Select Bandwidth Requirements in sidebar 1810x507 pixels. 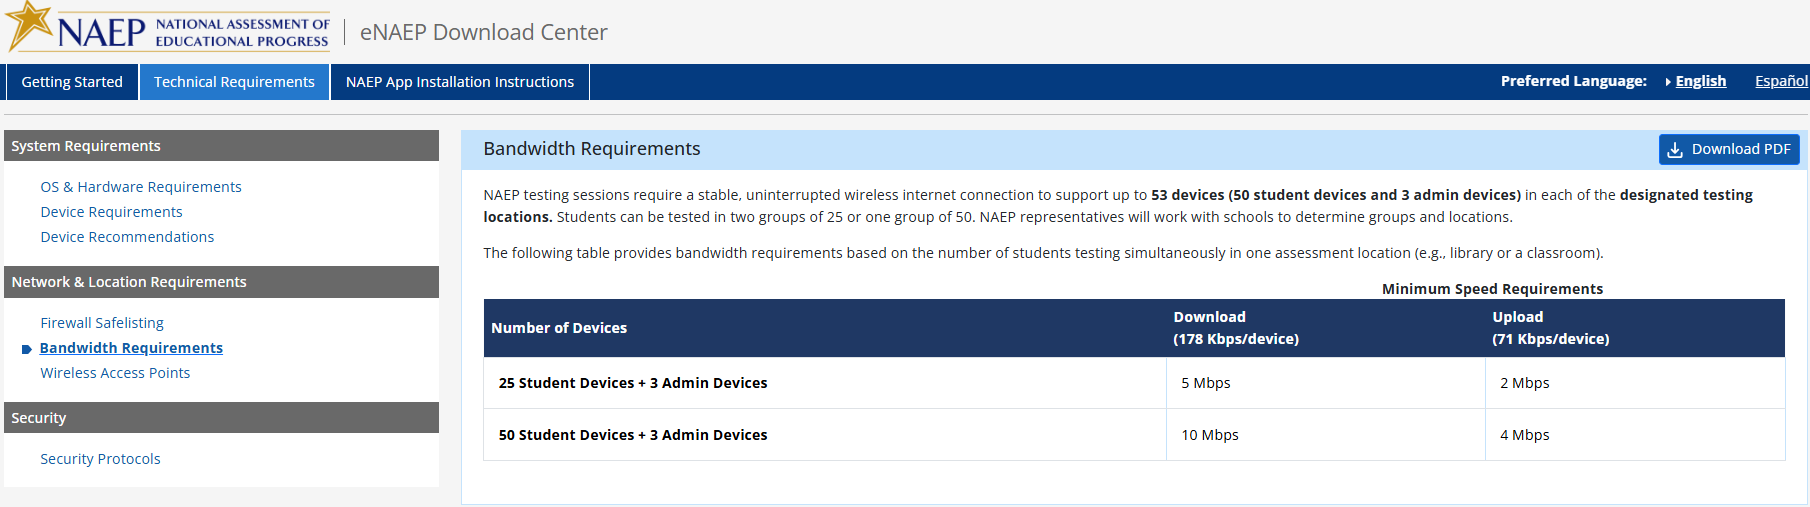pyautogui.click(x=131, y=348)
